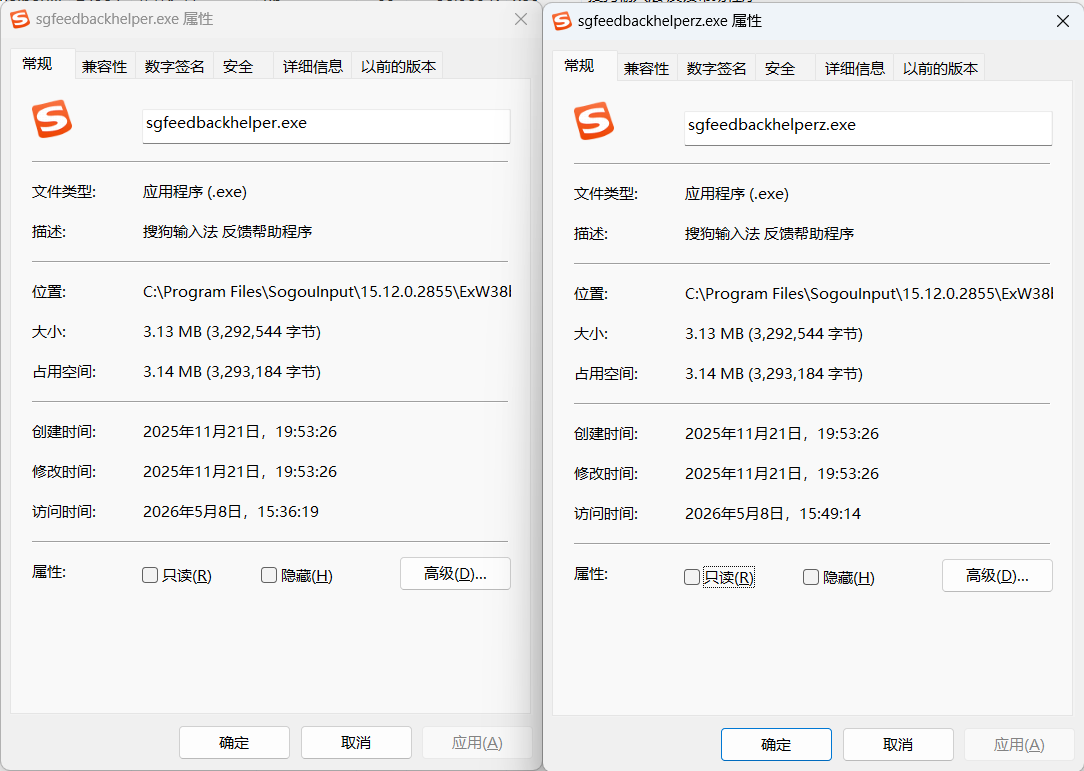Open 数字签名 tab in sgfeedbackhelper.exe window
The width and height of the screenshot is (1084, 771).
pos(175,66)
